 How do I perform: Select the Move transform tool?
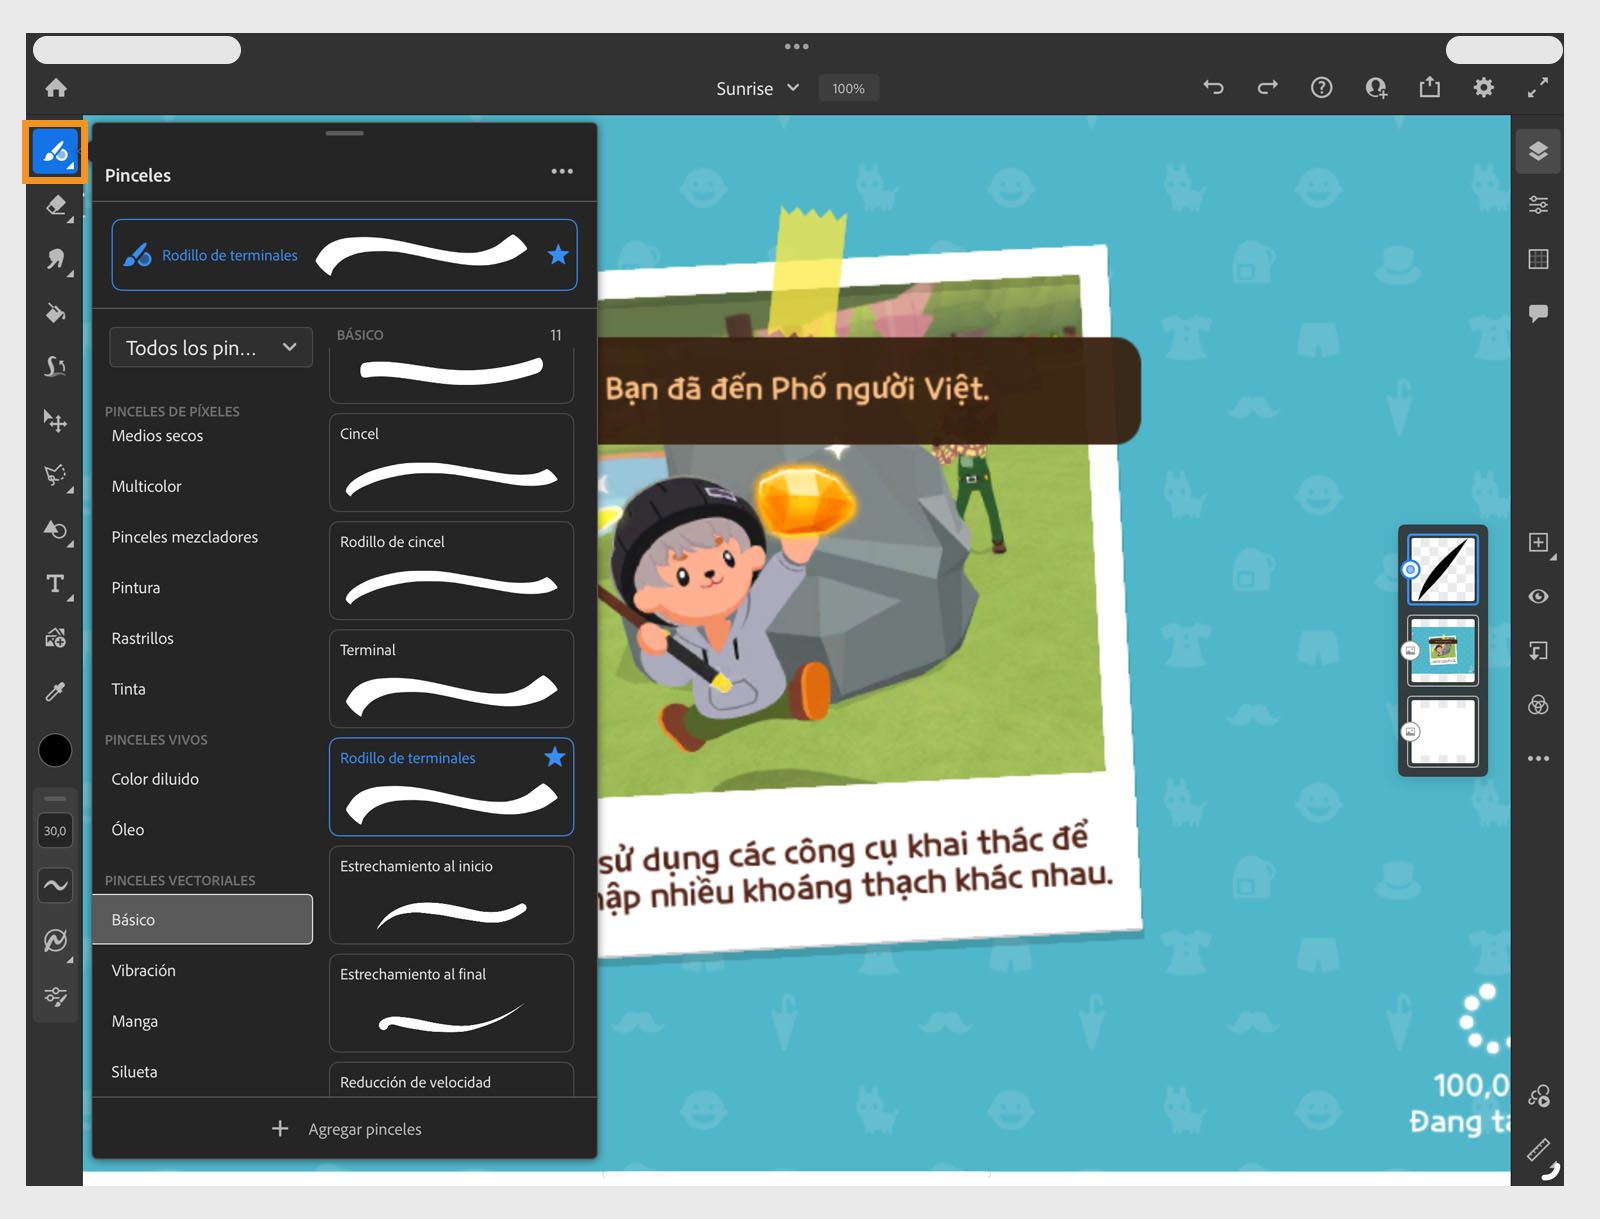tap(56, 421)
